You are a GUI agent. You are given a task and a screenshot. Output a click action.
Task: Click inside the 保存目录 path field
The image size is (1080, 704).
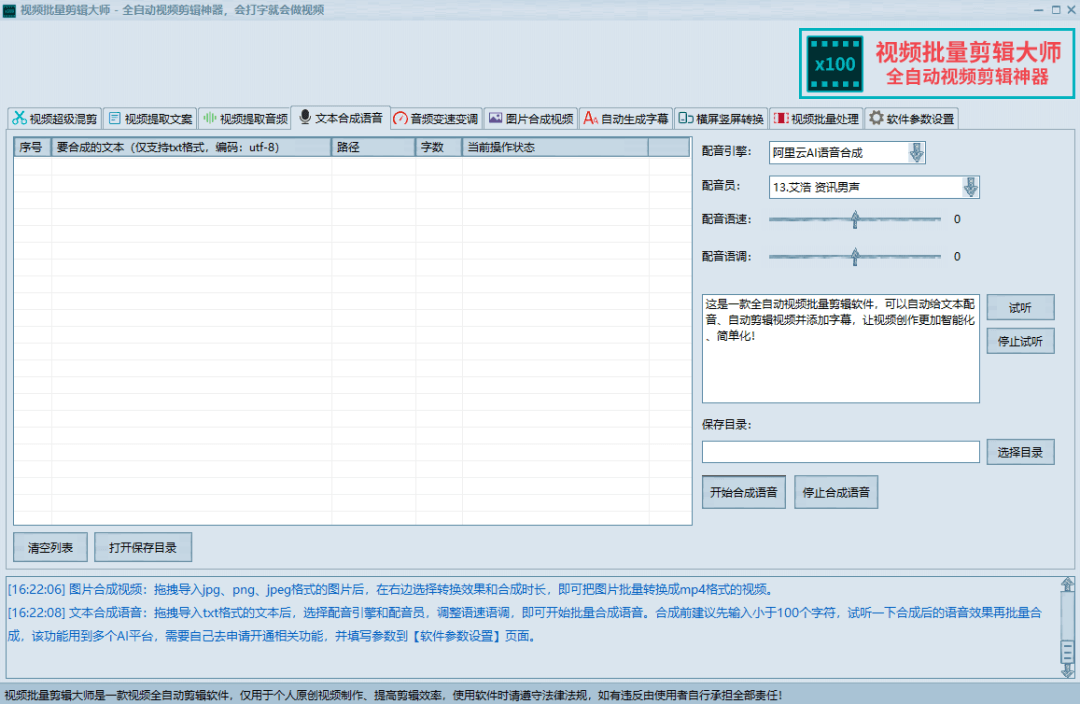(840, 451)
